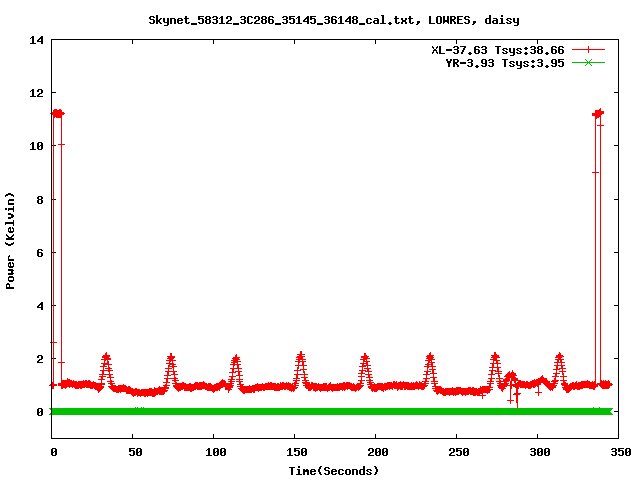Click the y-axis tick label 6
640x480 pixels.
(x=40, y=253)
